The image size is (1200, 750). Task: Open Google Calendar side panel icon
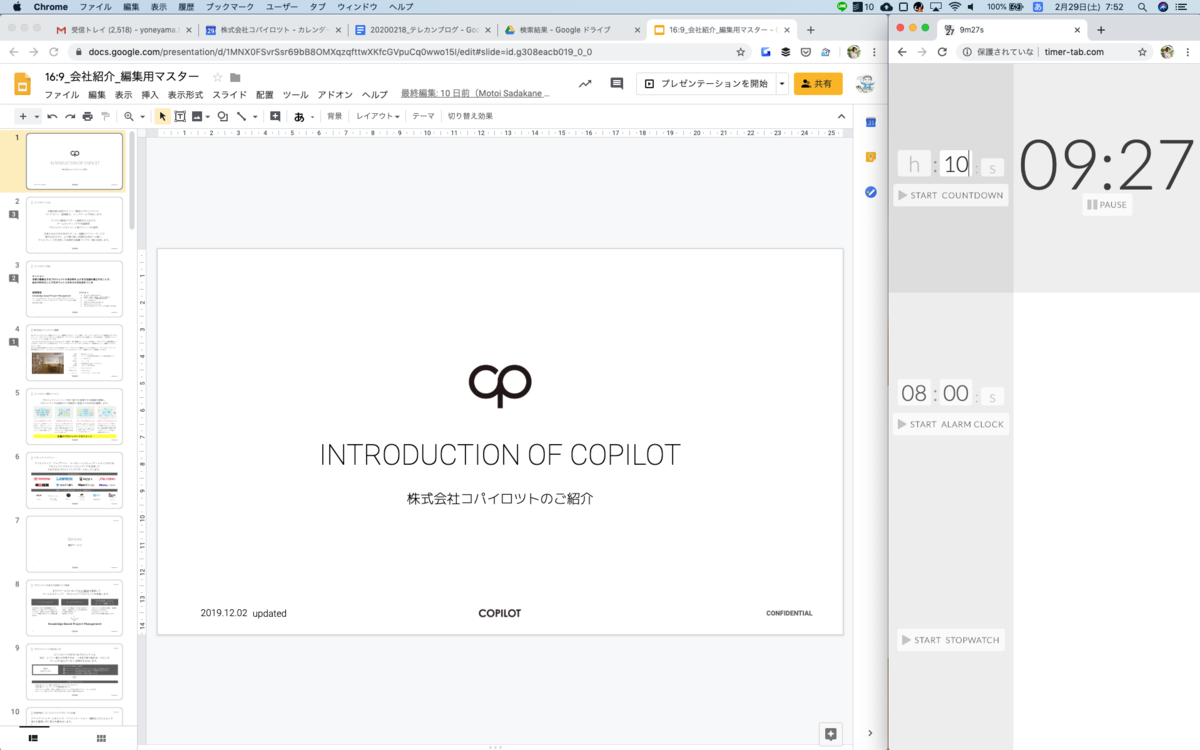pos(871,122)
